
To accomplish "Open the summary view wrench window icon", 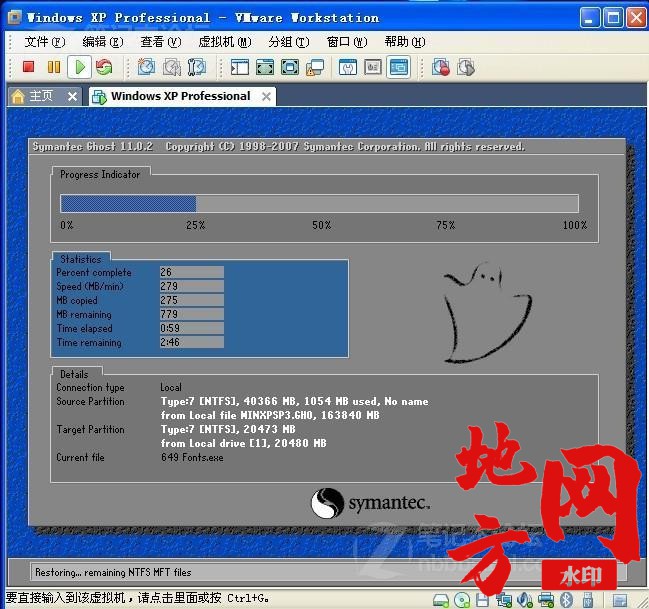I will (348, 67).
